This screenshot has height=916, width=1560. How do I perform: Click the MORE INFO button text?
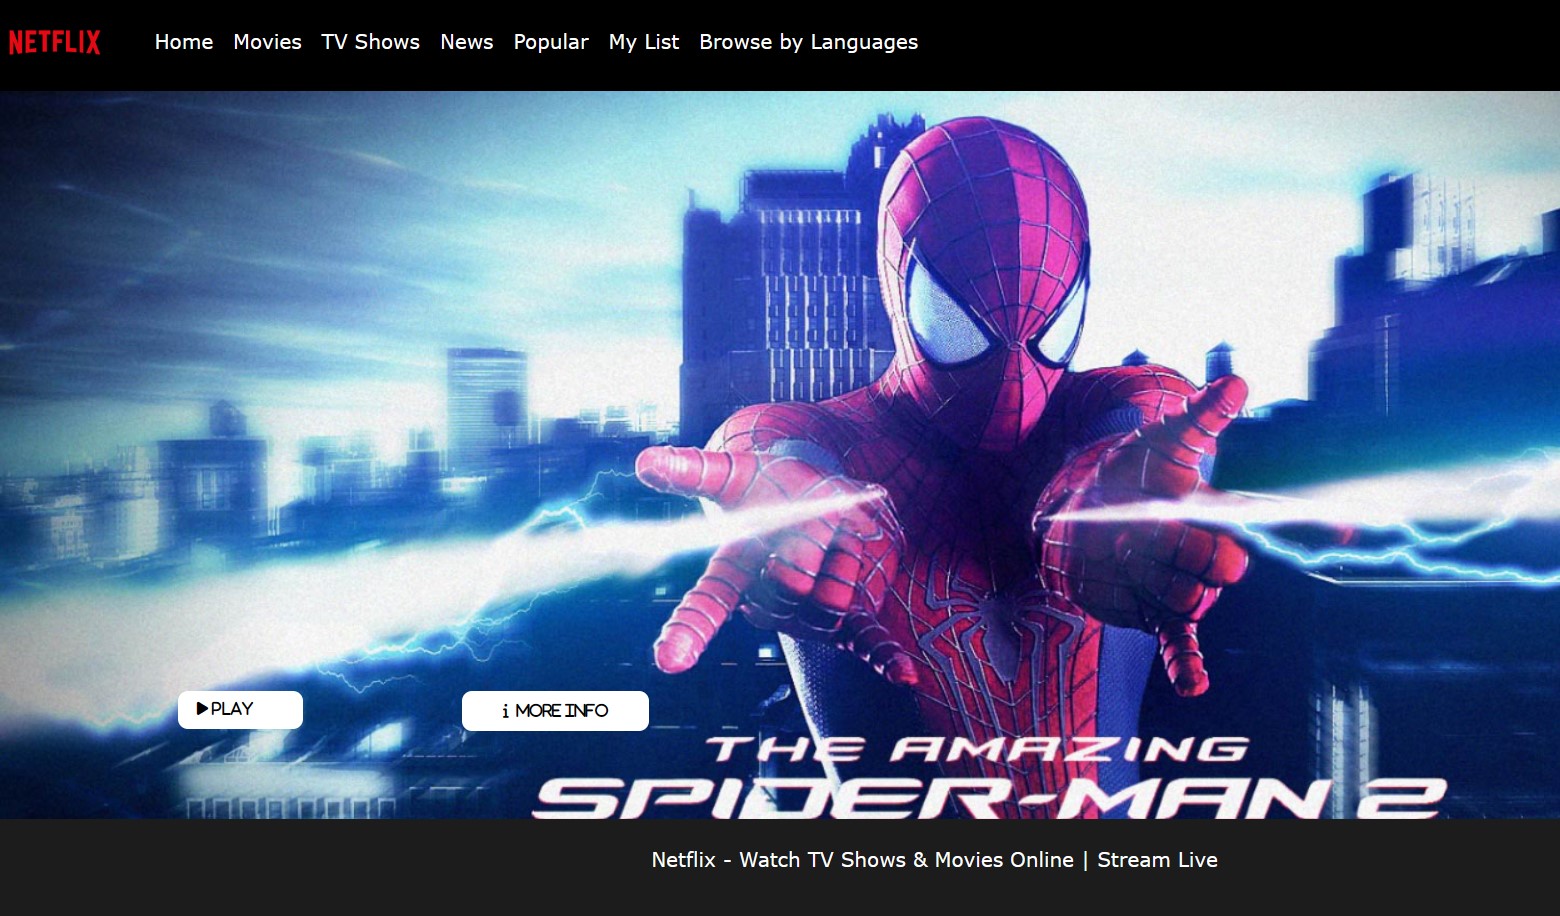coord(562,711)
